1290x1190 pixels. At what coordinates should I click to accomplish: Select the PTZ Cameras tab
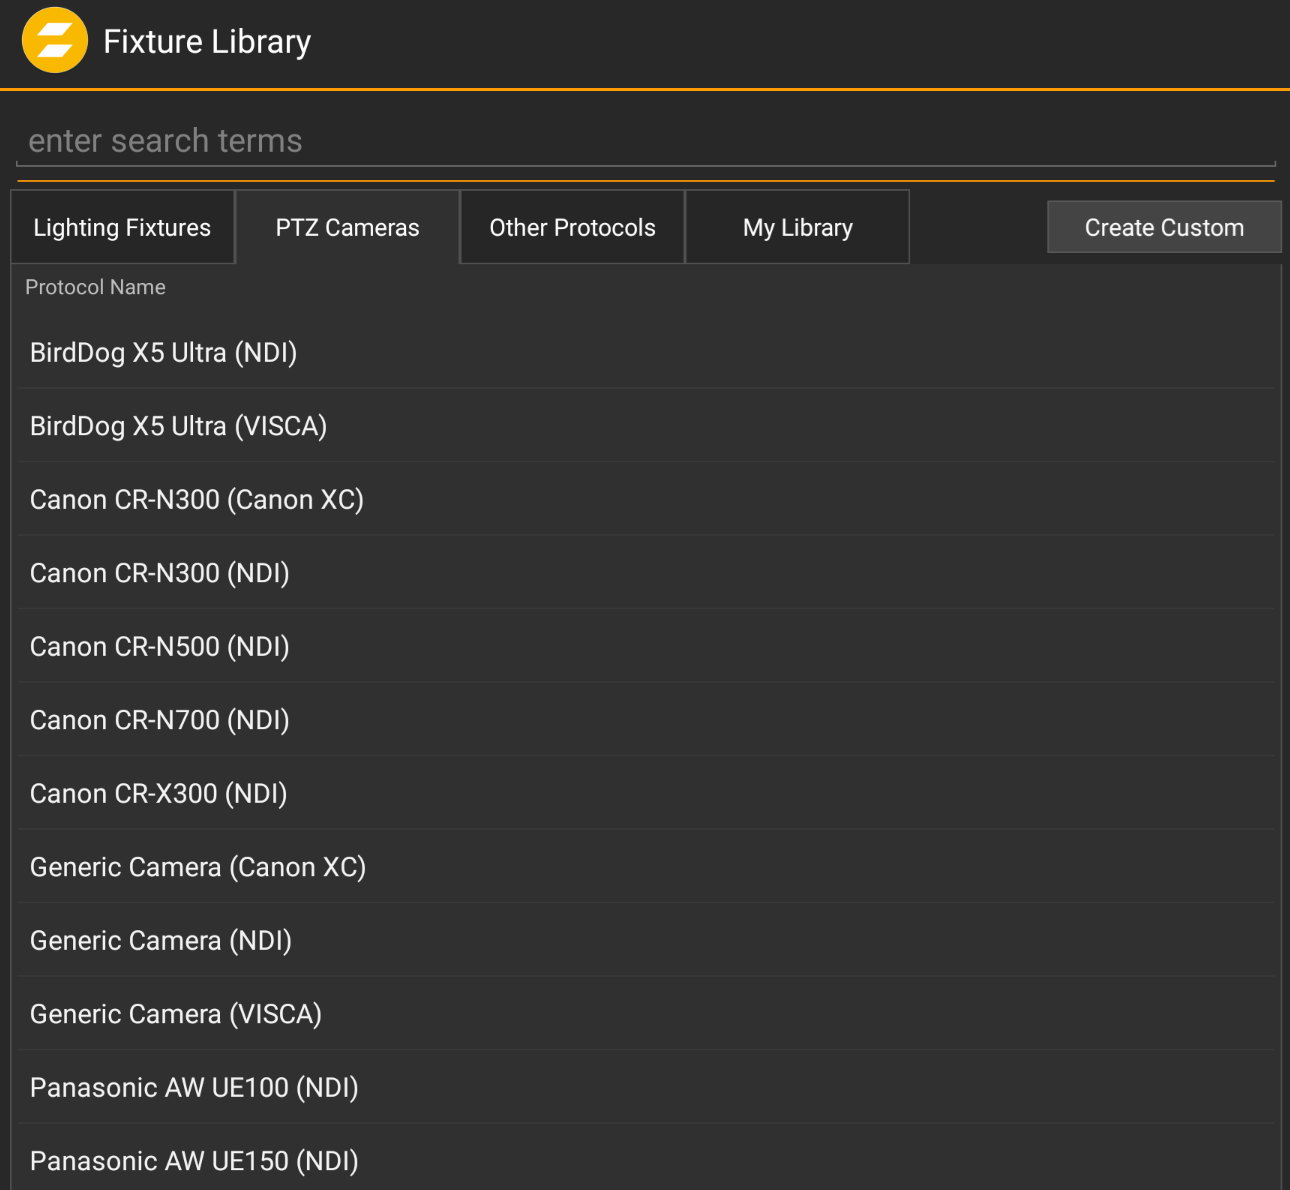(x=348, y=228)
